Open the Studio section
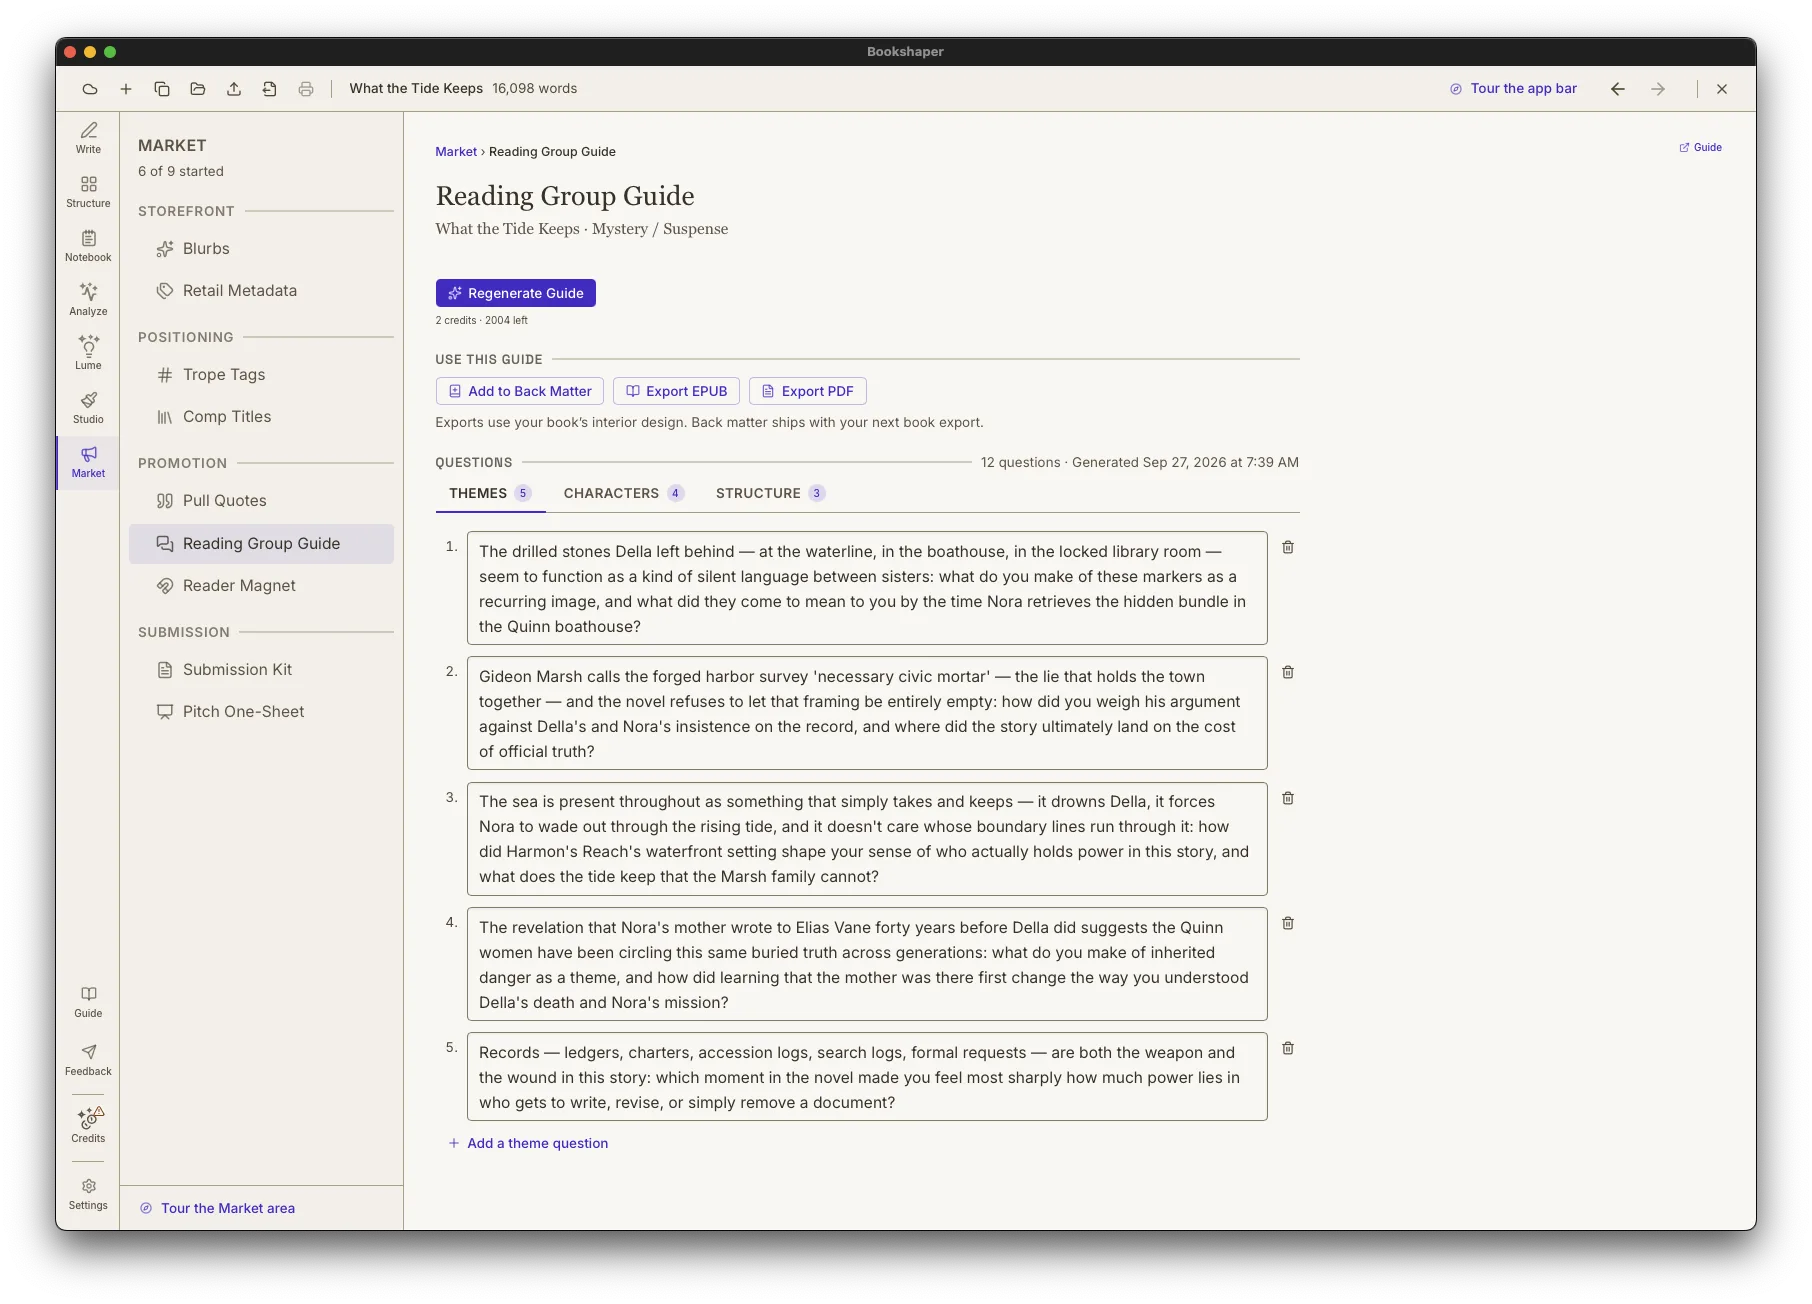Viewport: 1812px width, 1304px height. 88,408
